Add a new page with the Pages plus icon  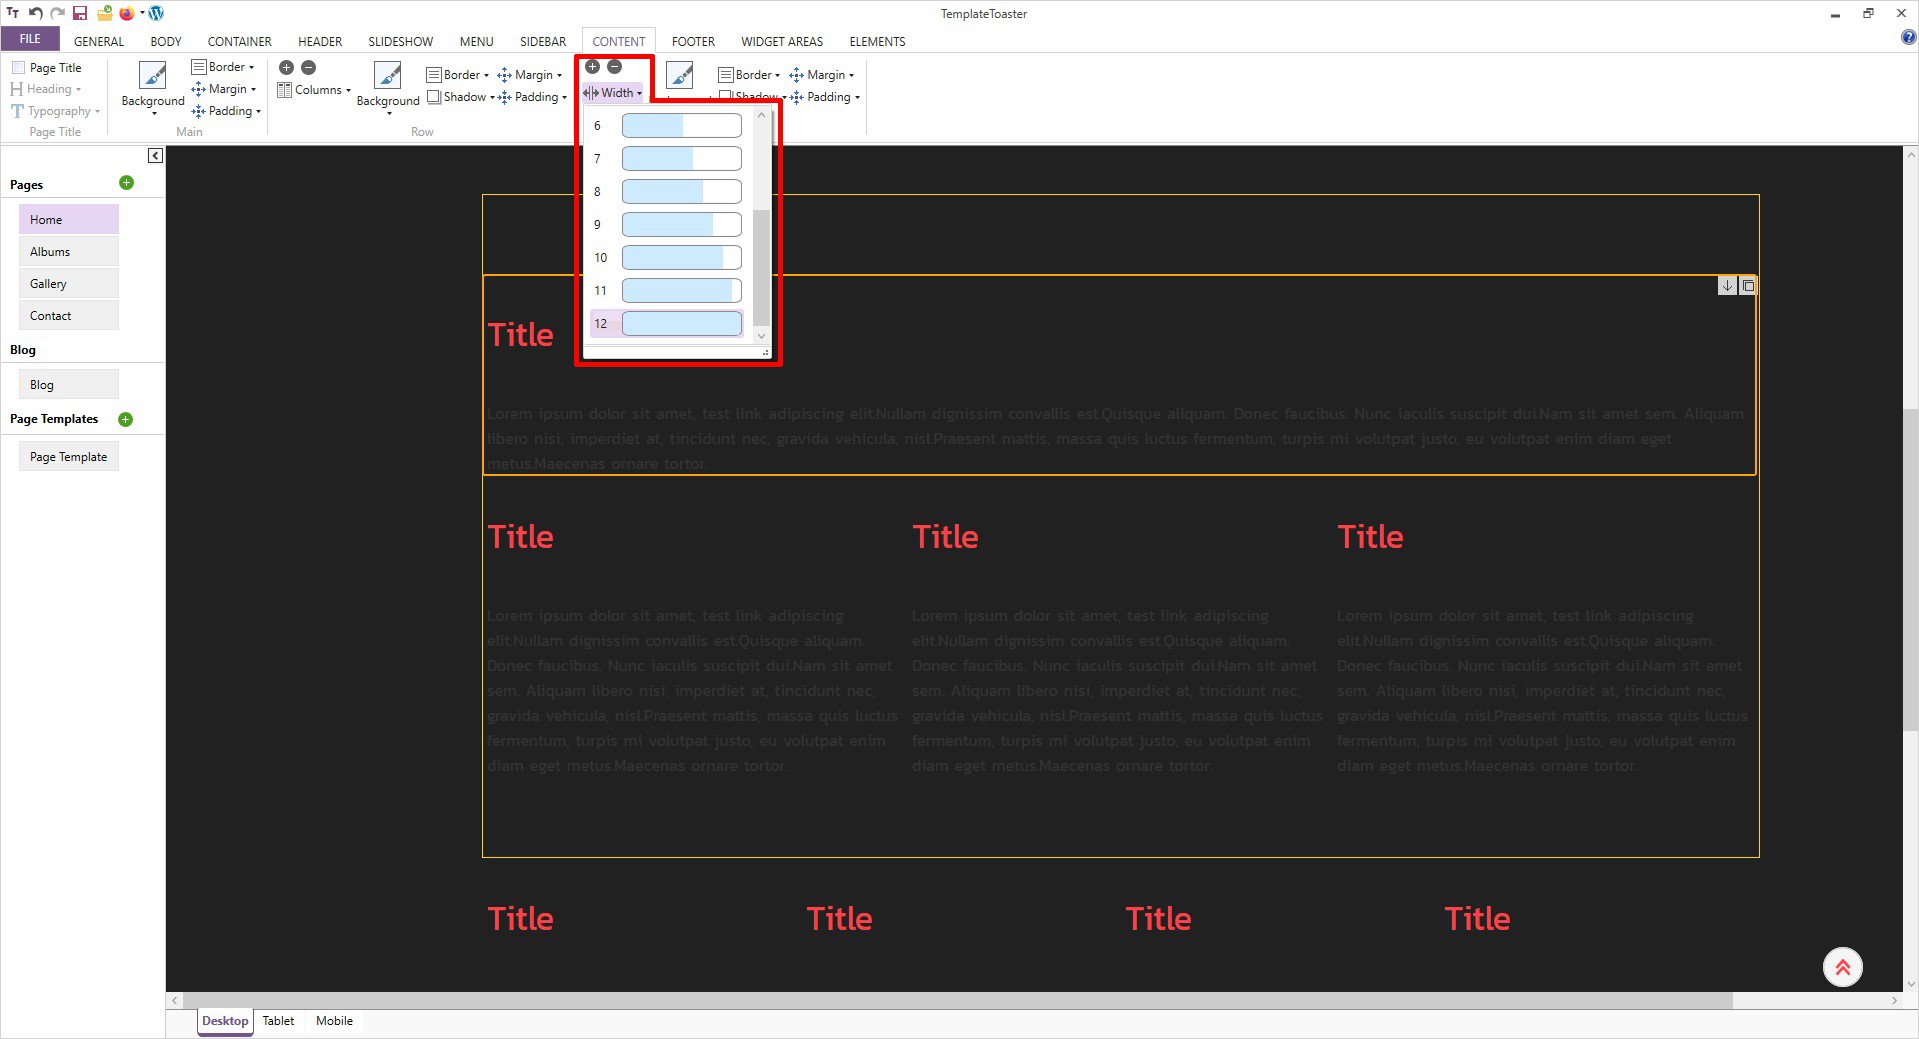coord(126,183)
